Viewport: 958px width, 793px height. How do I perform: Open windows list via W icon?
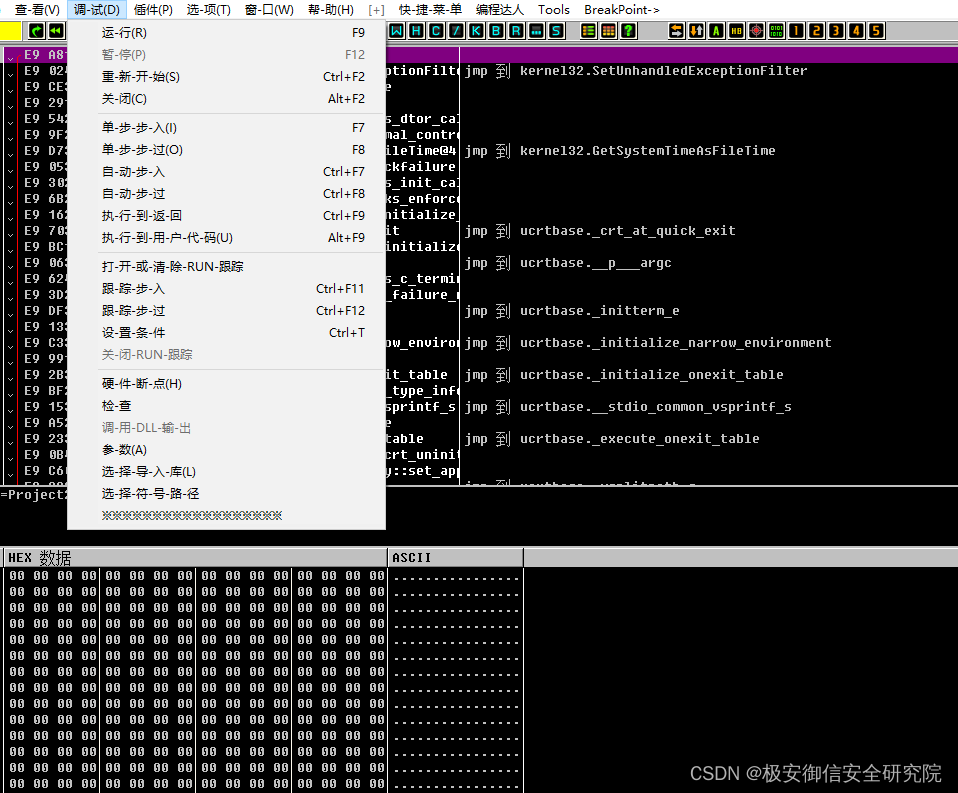(394, 31)
